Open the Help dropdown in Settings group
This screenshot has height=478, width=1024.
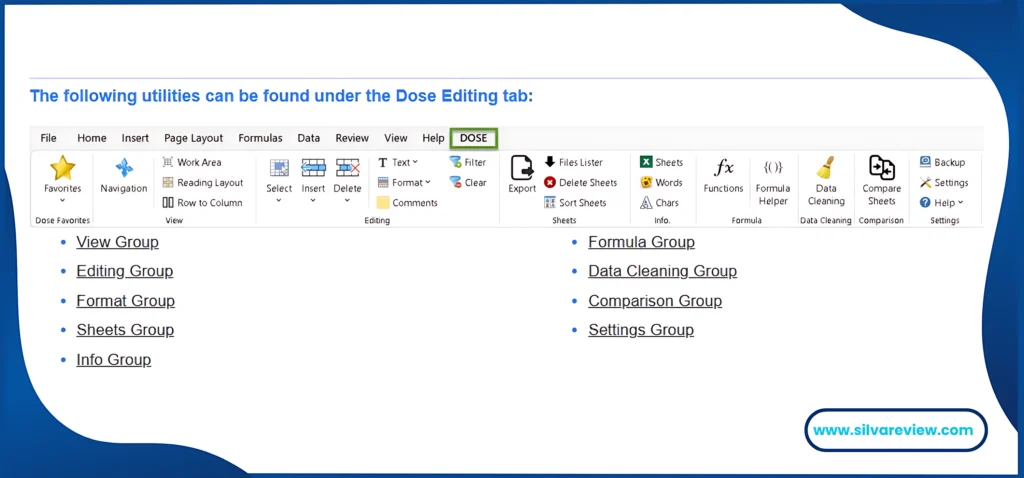pos(942,203)
